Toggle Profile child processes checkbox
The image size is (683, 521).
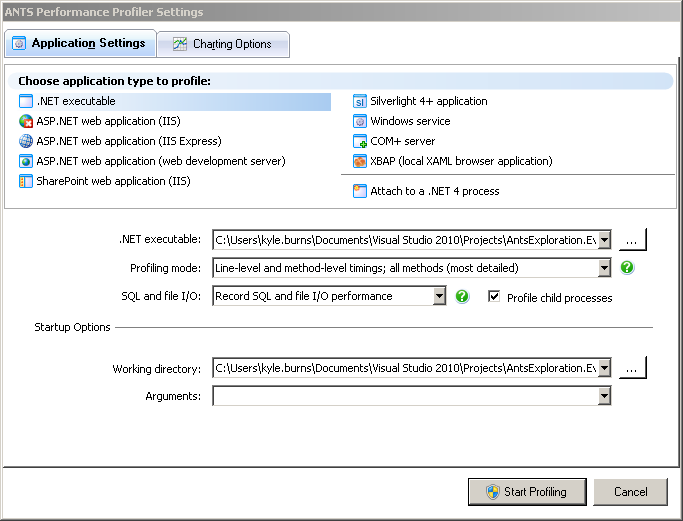click(x=494, y=297)
